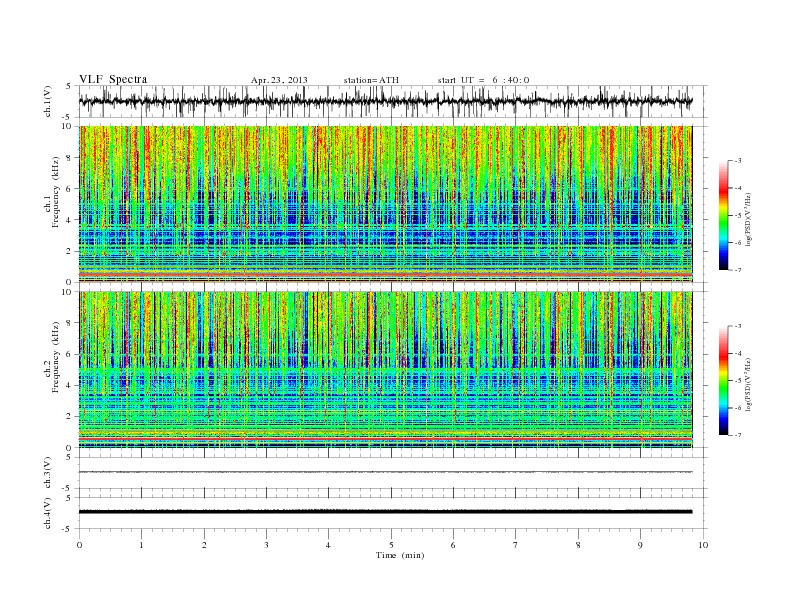The image size is (792, 612).
Task: Click the upper color bar's log(PSD) label
Action: pos(750,219)
